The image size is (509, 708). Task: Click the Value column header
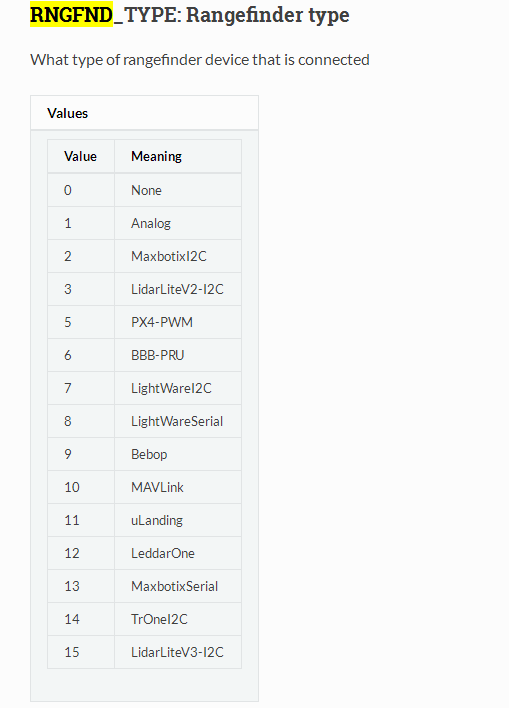[x=80, y=156]
